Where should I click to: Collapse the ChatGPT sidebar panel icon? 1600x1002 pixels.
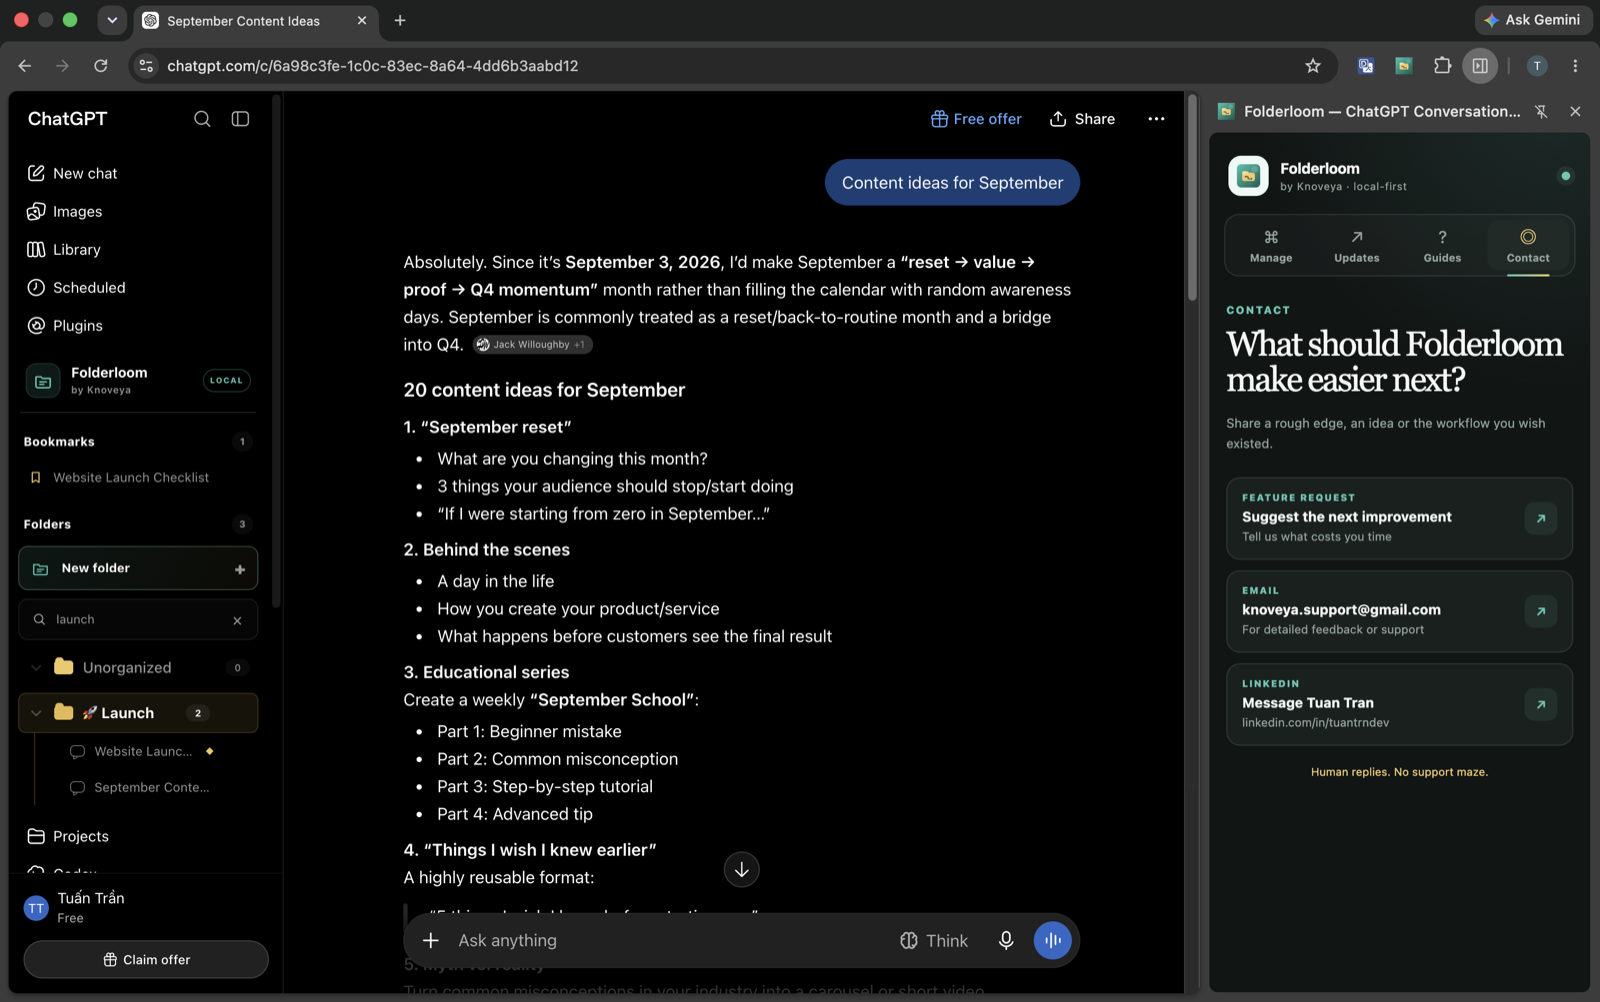[x=240, y=119]
